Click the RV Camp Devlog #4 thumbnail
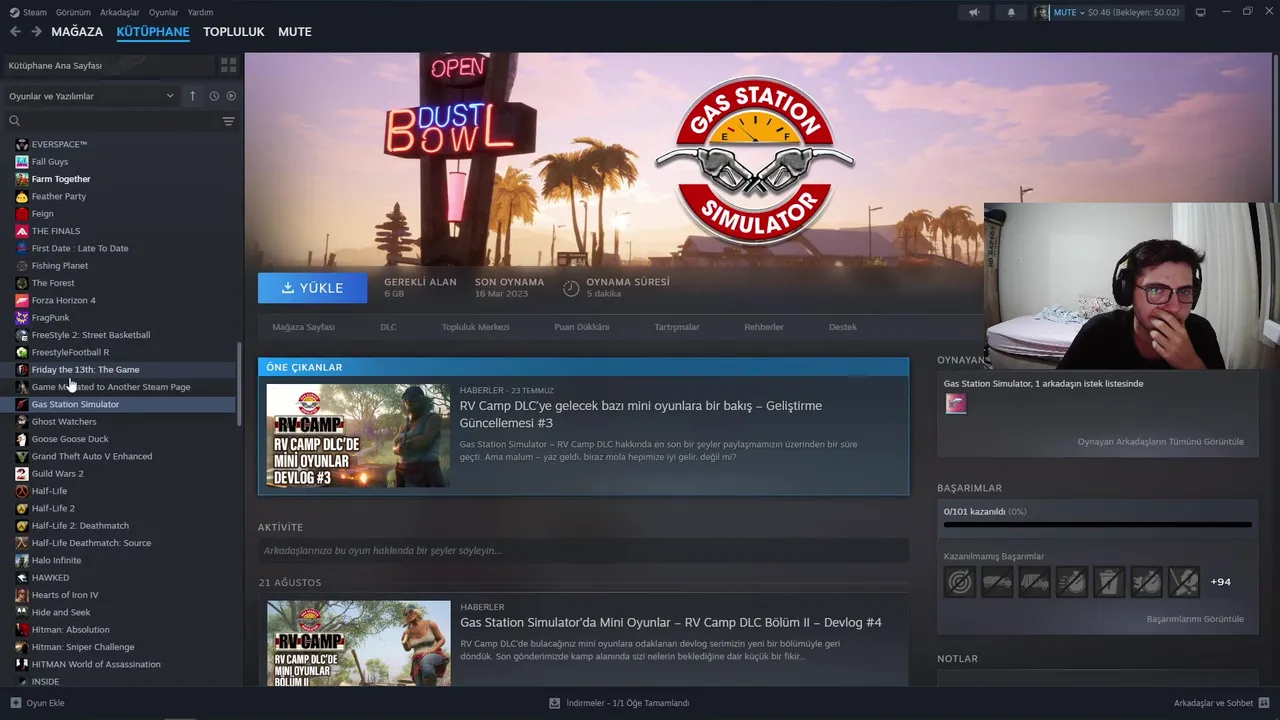 [x=358, y=643]
